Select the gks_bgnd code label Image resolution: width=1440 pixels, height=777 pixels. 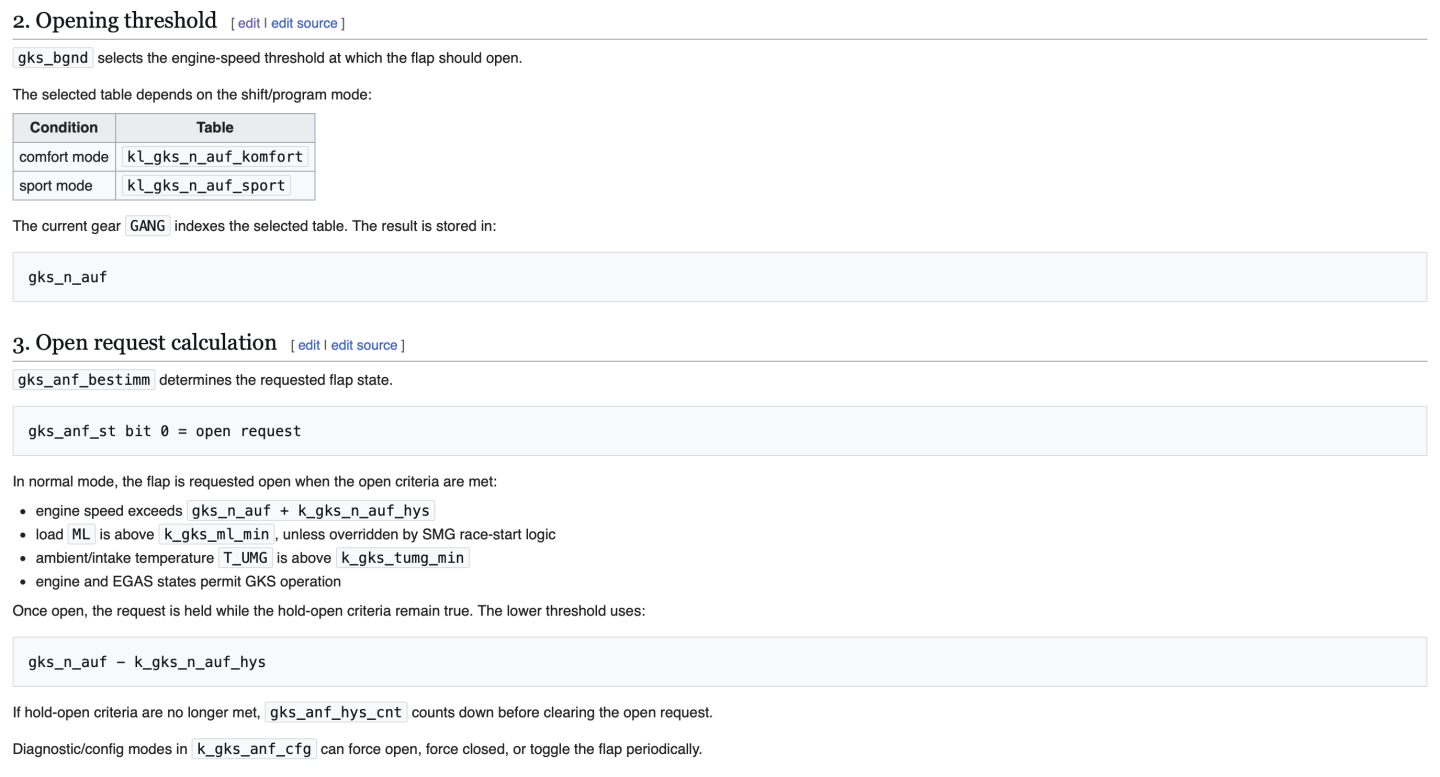[x=53, y=58]
